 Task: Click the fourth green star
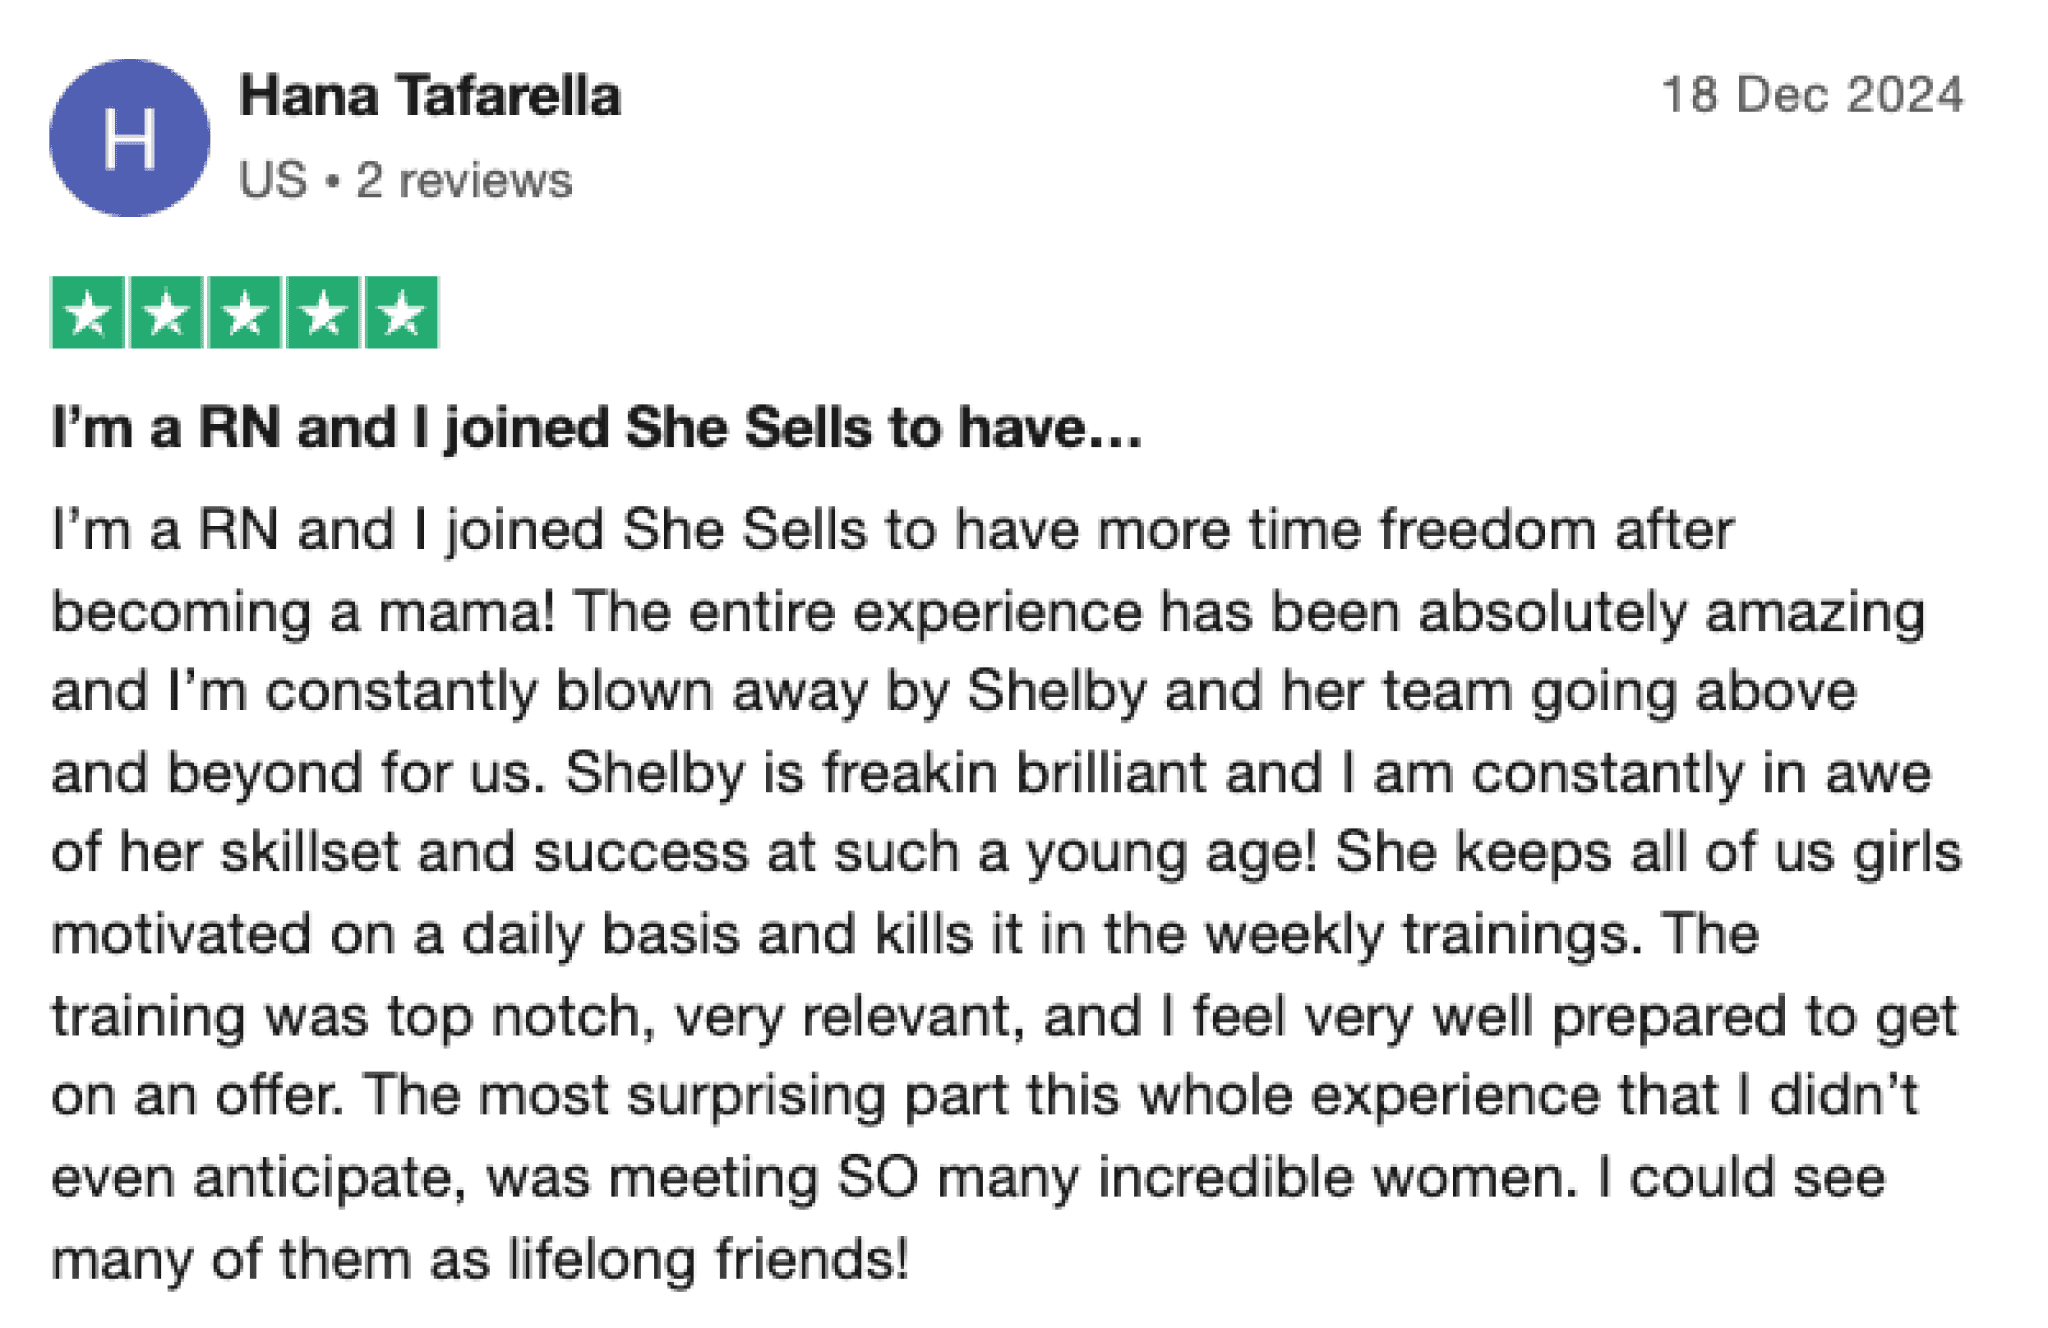coord(323,313)
